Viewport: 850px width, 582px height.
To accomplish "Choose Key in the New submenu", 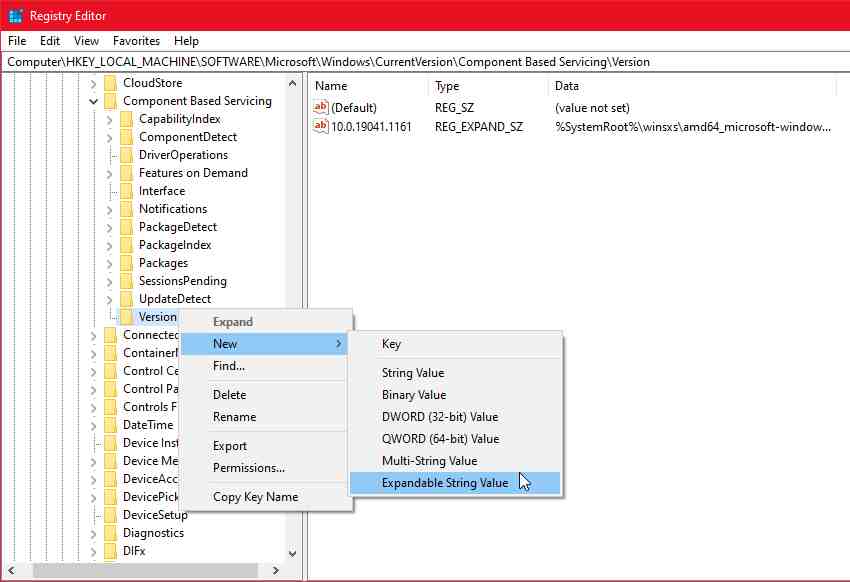I will coord(455,344).
